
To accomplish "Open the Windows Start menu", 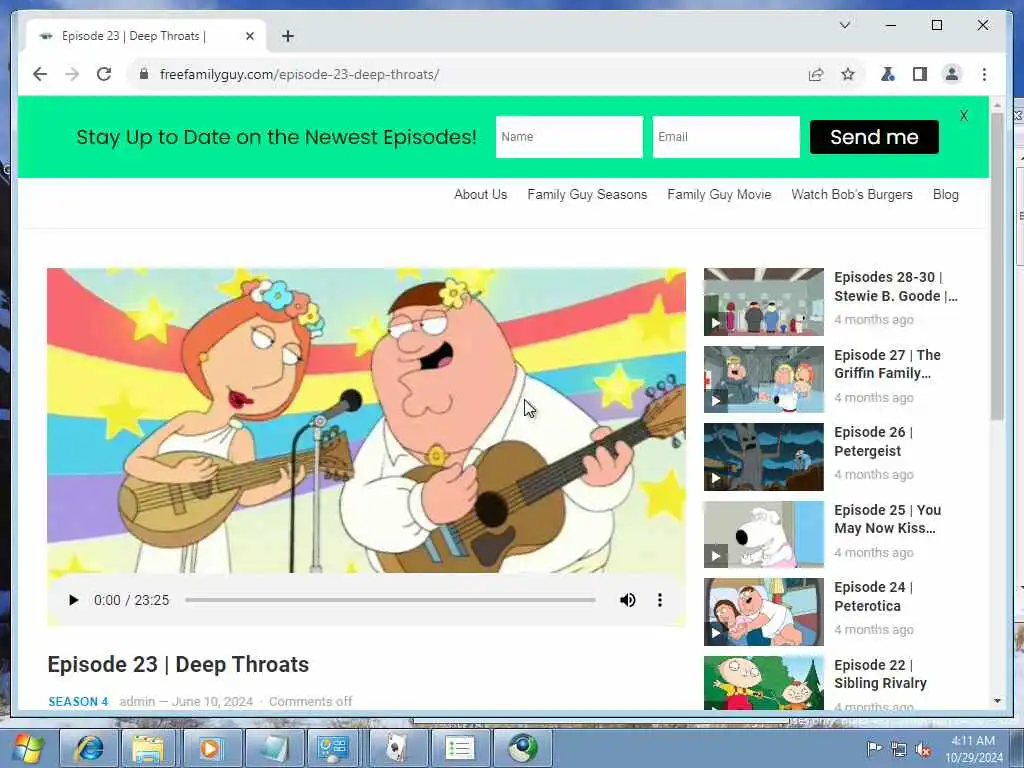I will coord(27,748).
